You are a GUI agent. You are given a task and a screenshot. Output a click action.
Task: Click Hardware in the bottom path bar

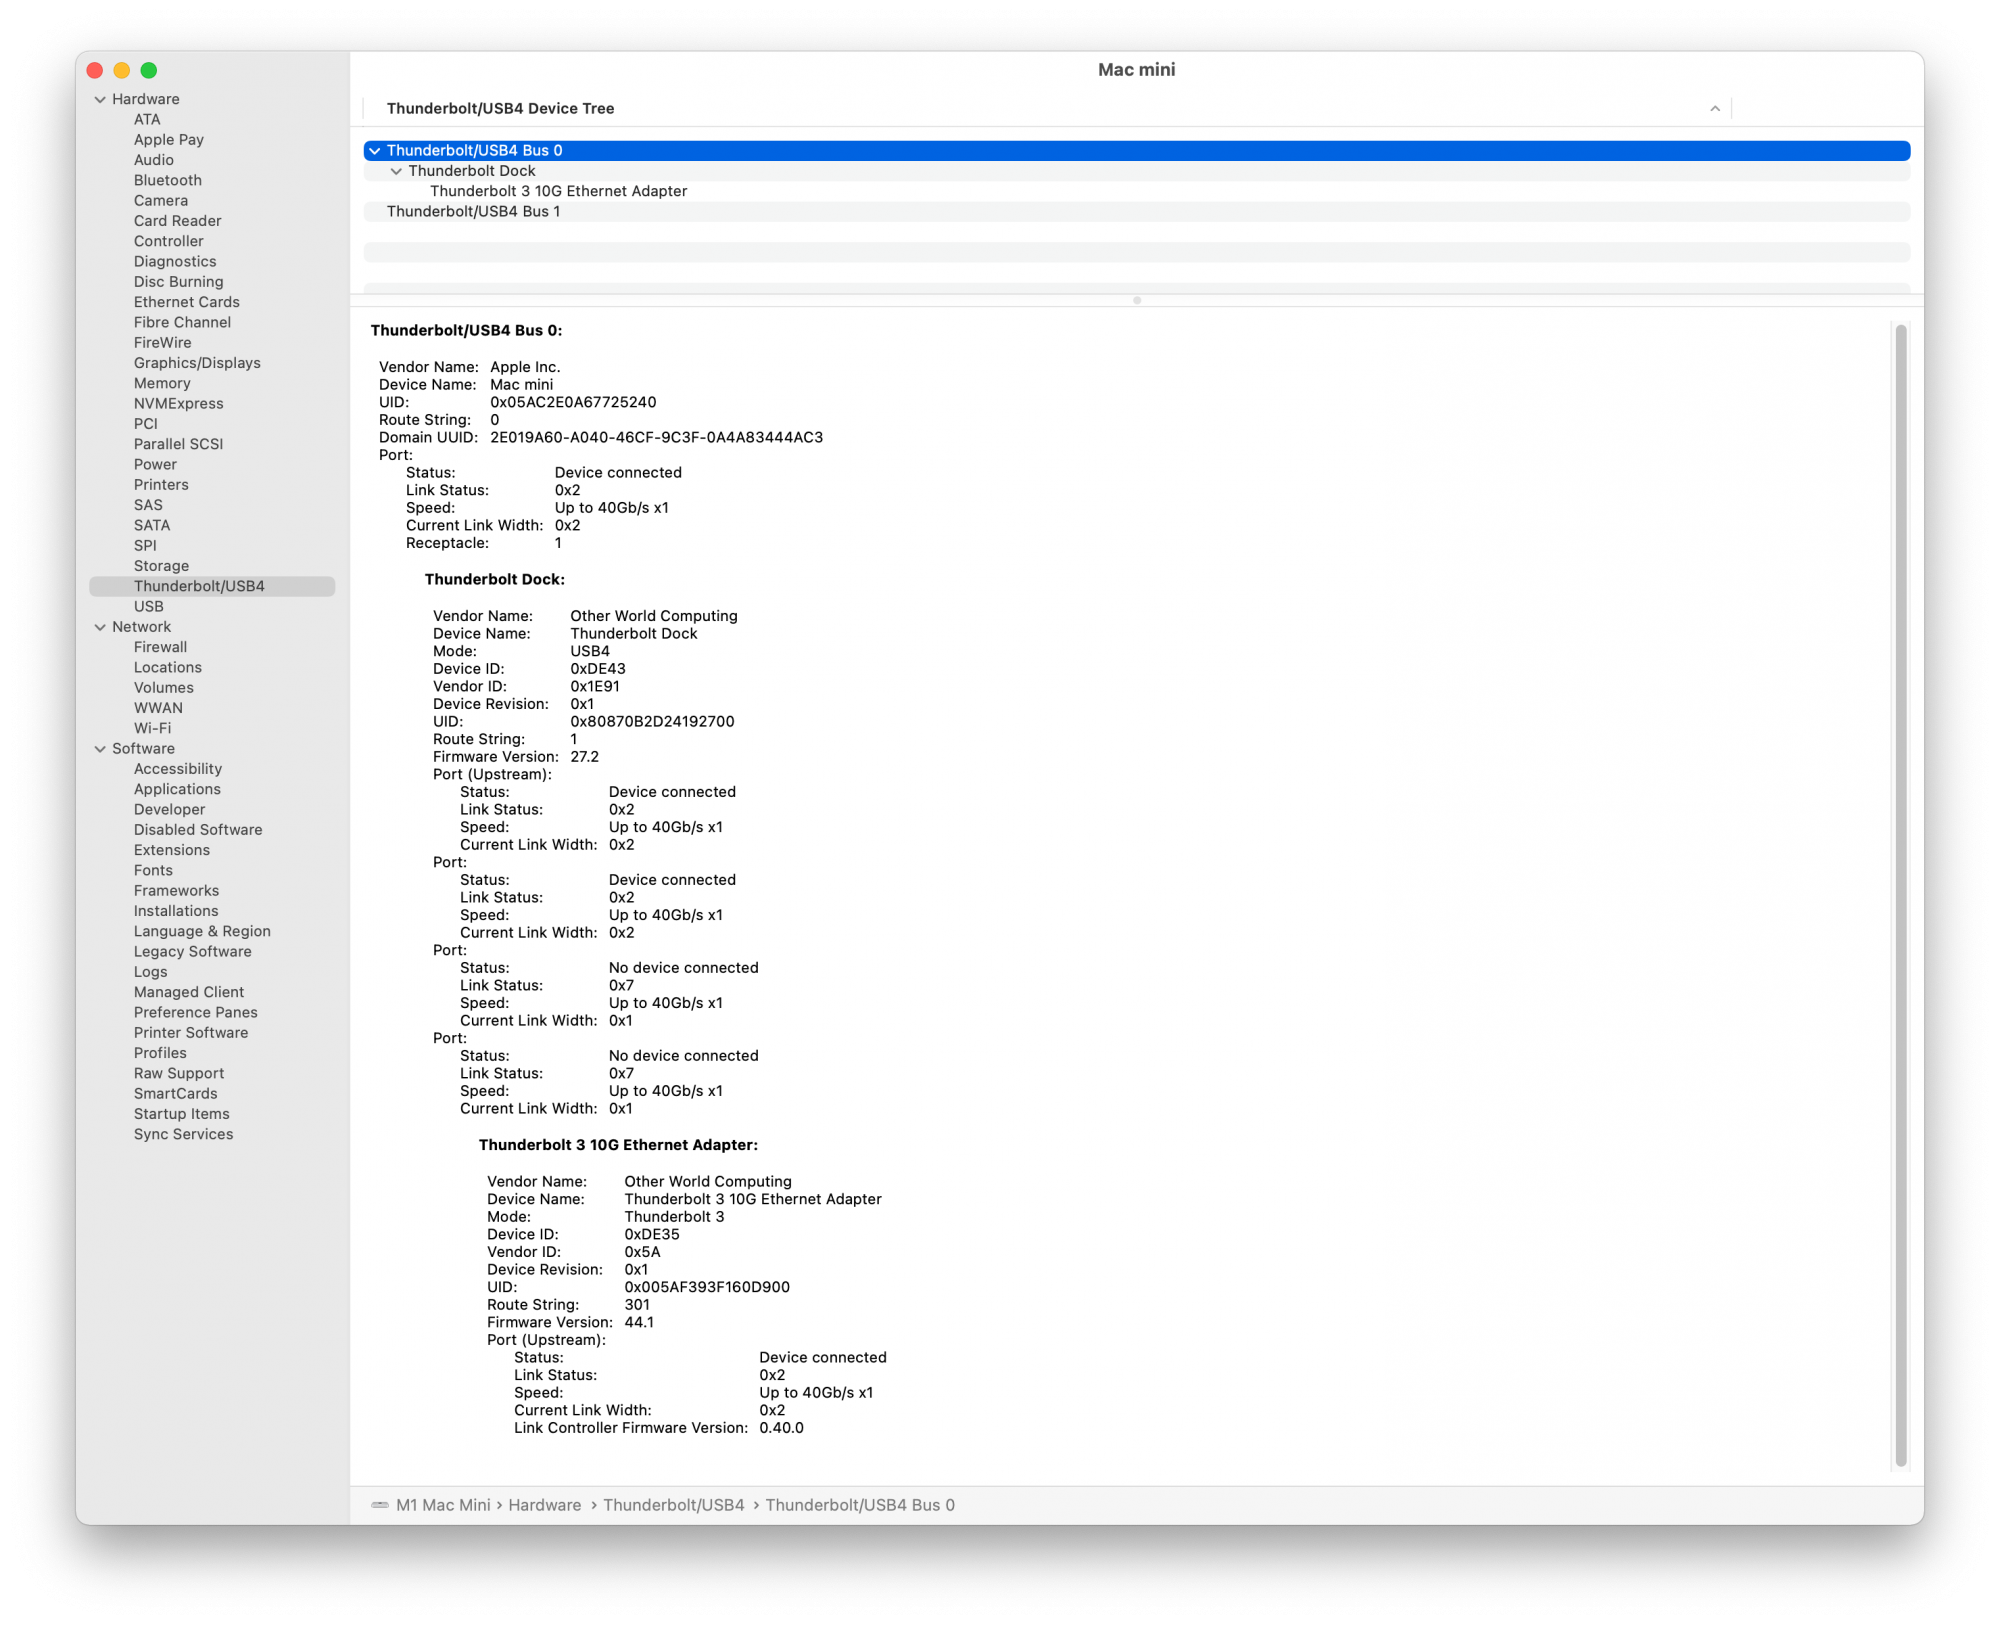click(x=544, y=1505)
